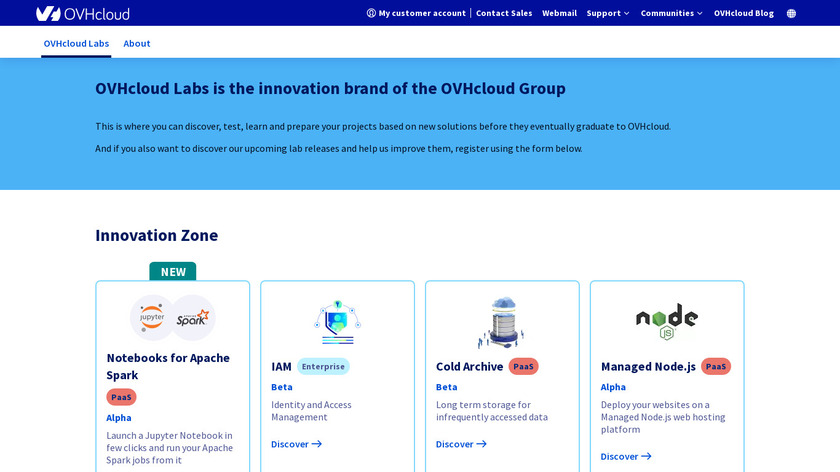Click arrow icon after Managed Node.js Discover
Viewport: 840px width, 472px height.
pos(646,456)
